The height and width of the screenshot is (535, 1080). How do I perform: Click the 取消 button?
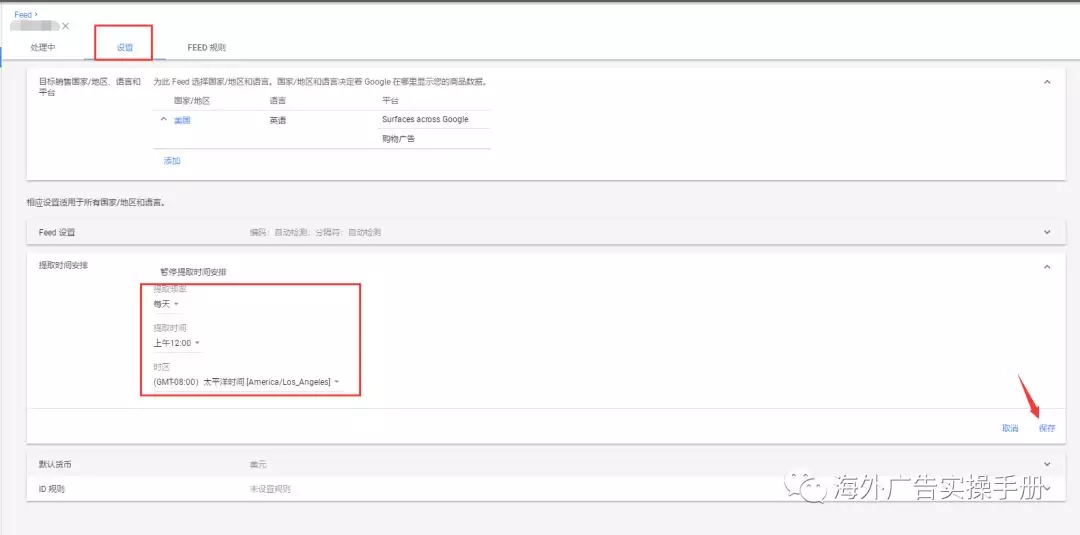[1010, 428]
